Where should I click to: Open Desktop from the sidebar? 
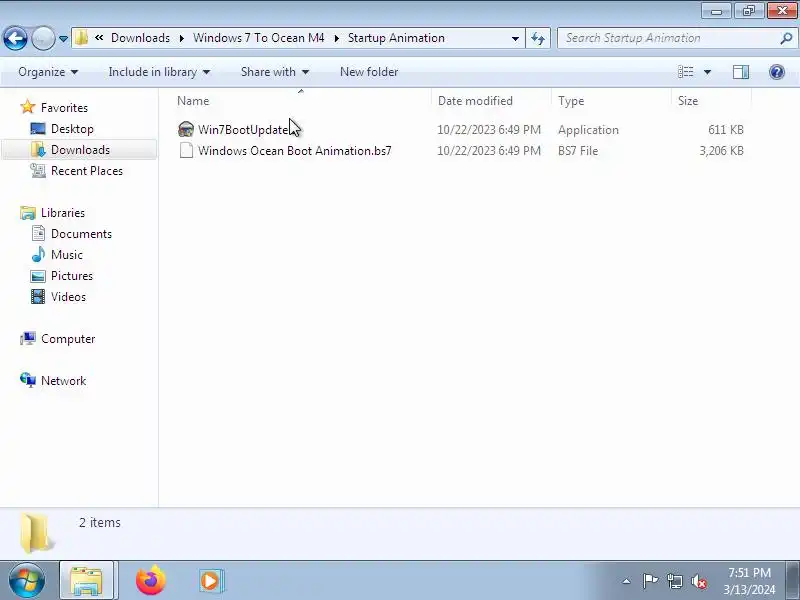pyautogui.click(x=72, y=129)
